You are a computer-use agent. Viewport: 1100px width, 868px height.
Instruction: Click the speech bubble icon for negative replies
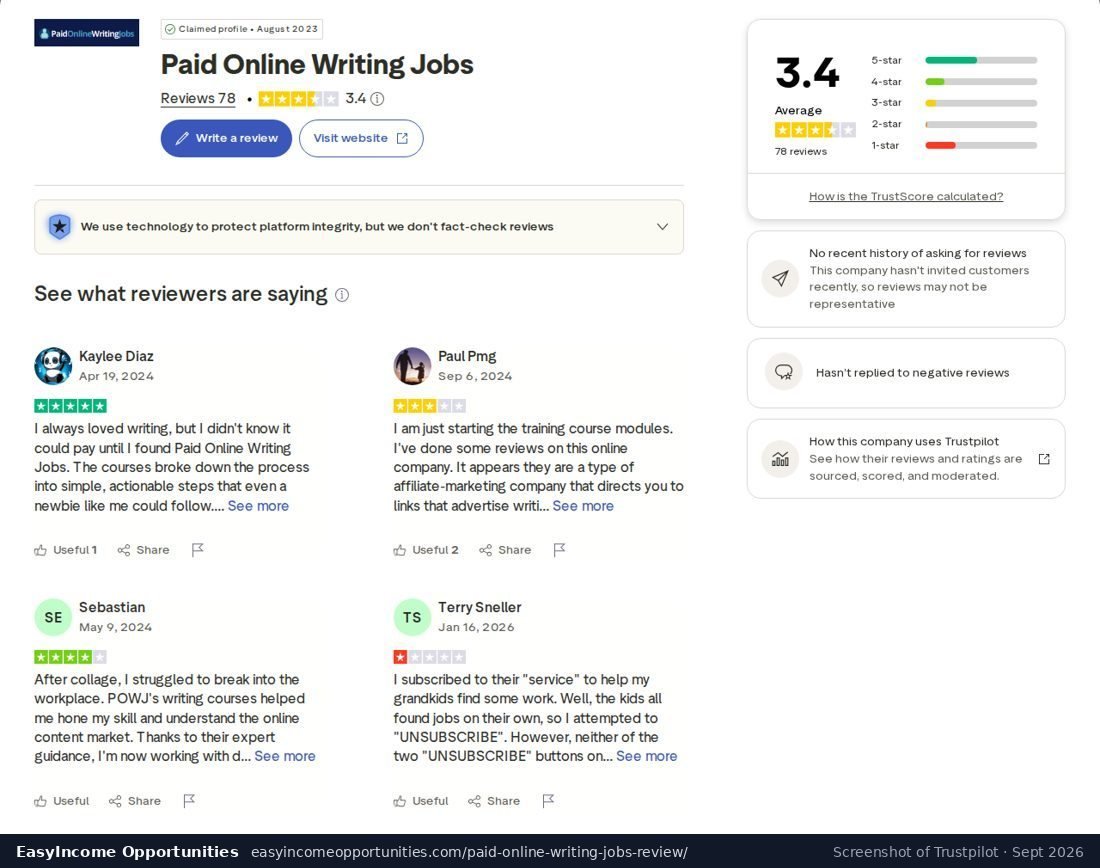(784, 372)
